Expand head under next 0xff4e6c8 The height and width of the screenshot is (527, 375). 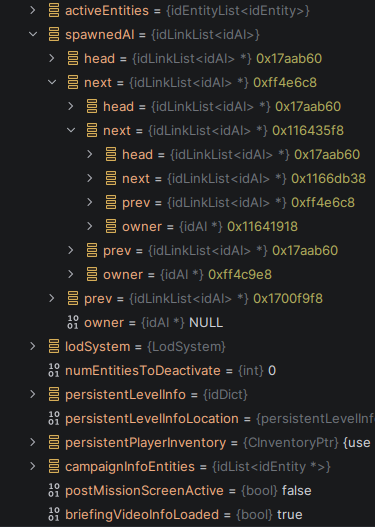coord(71,107)
